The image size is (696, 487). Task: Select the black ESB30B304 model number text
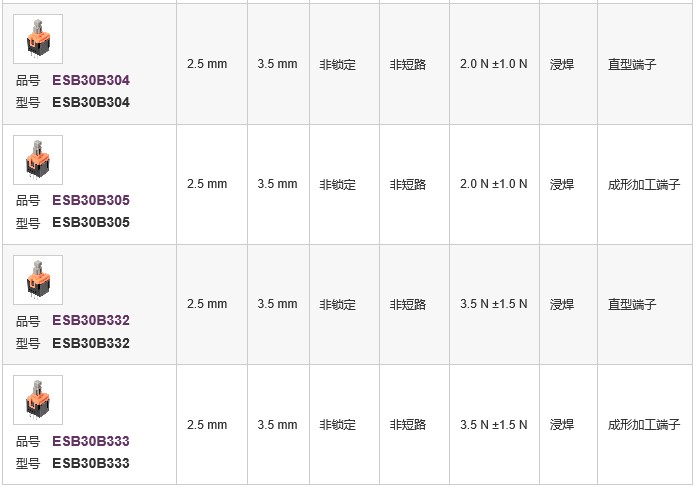click(x=91, y=103)
